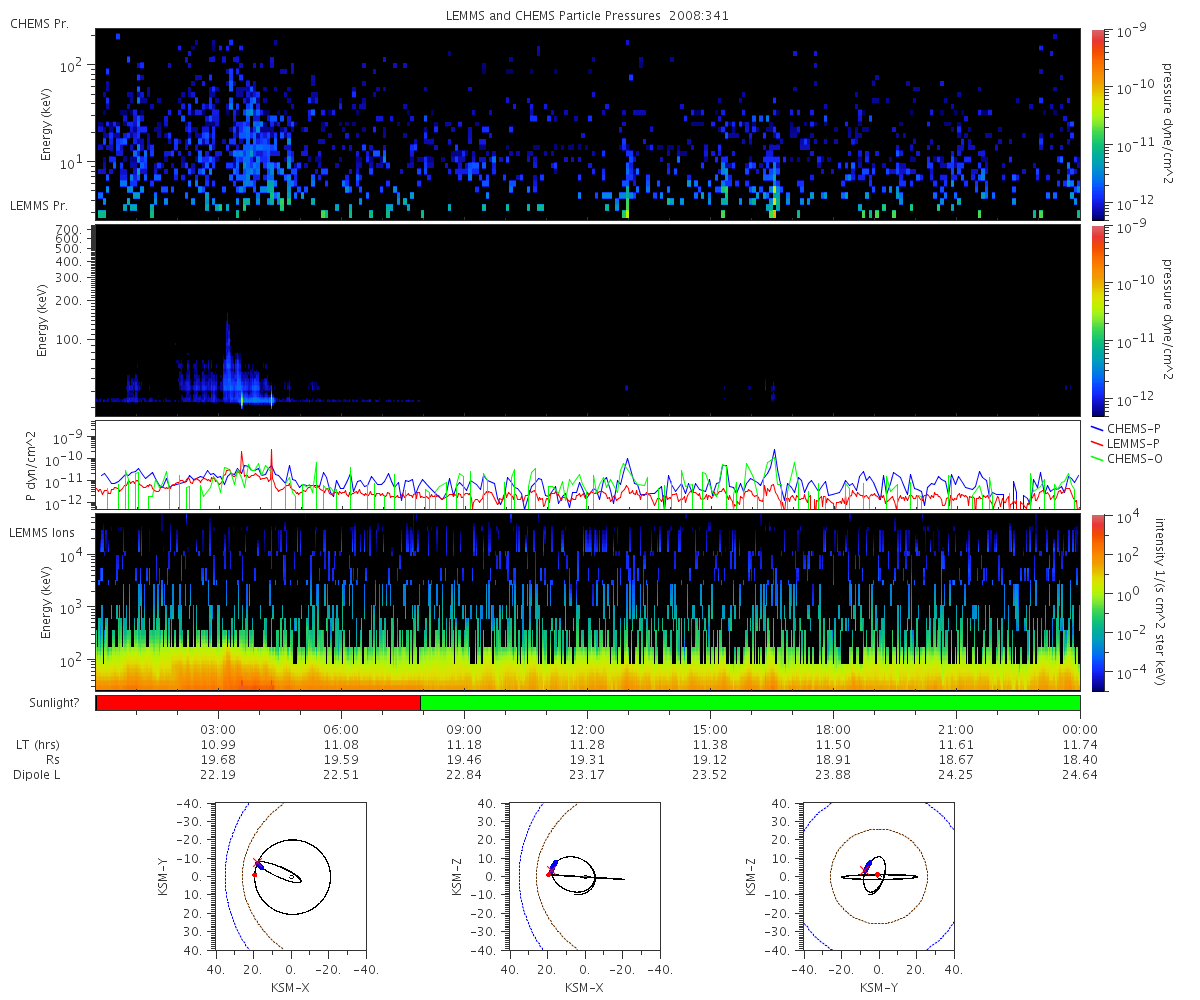The image size is (1200, 1000).
Task: Click the Dipole L value '24.64'
Action: click(1080, 775)
